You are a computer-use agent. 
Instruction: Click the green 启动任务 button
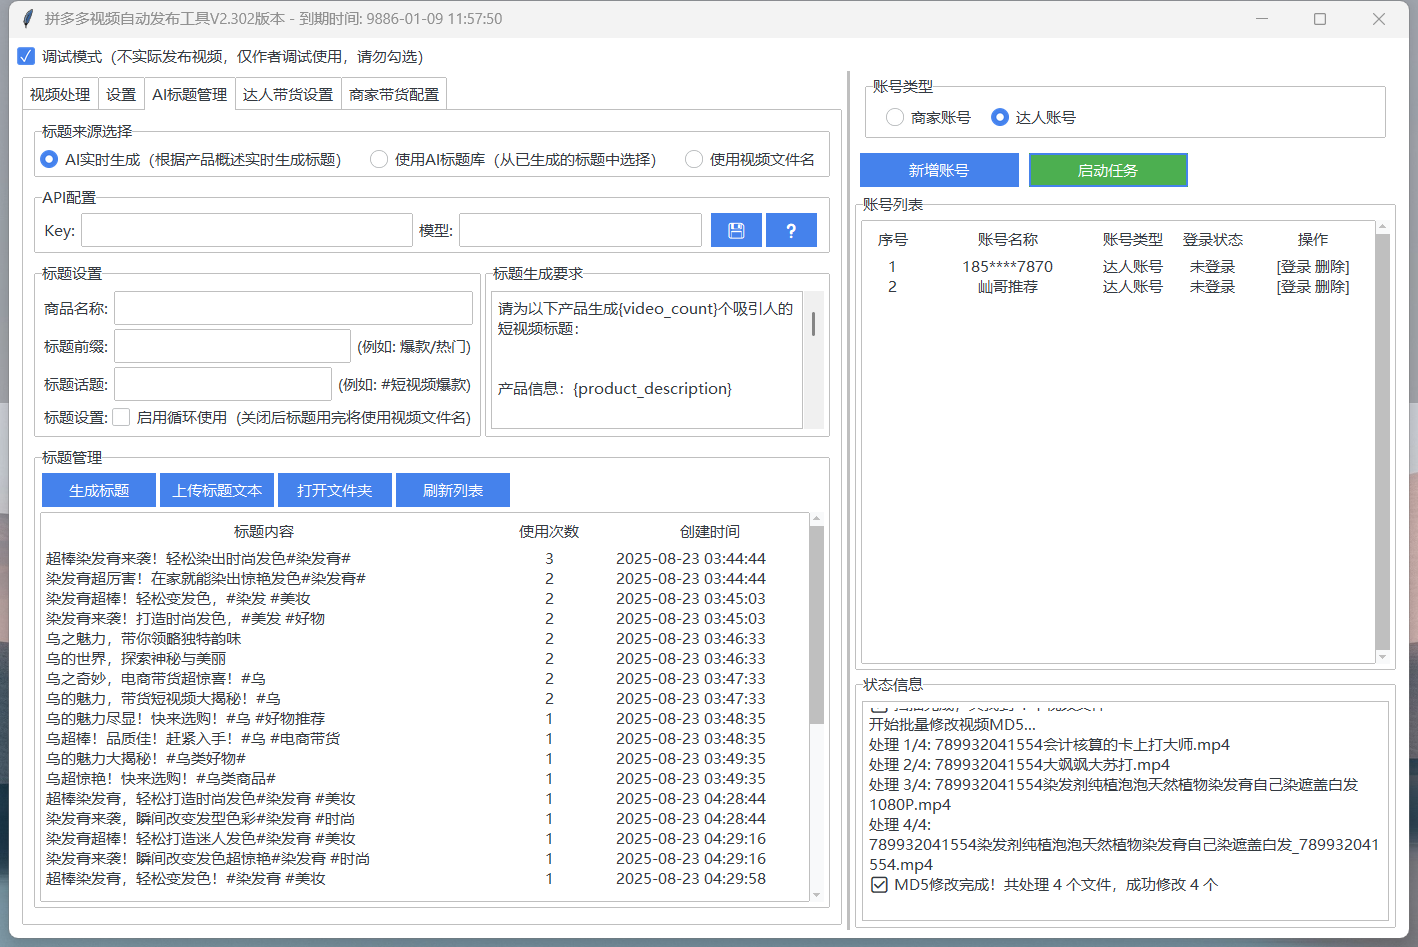(x=1108, y=170)
